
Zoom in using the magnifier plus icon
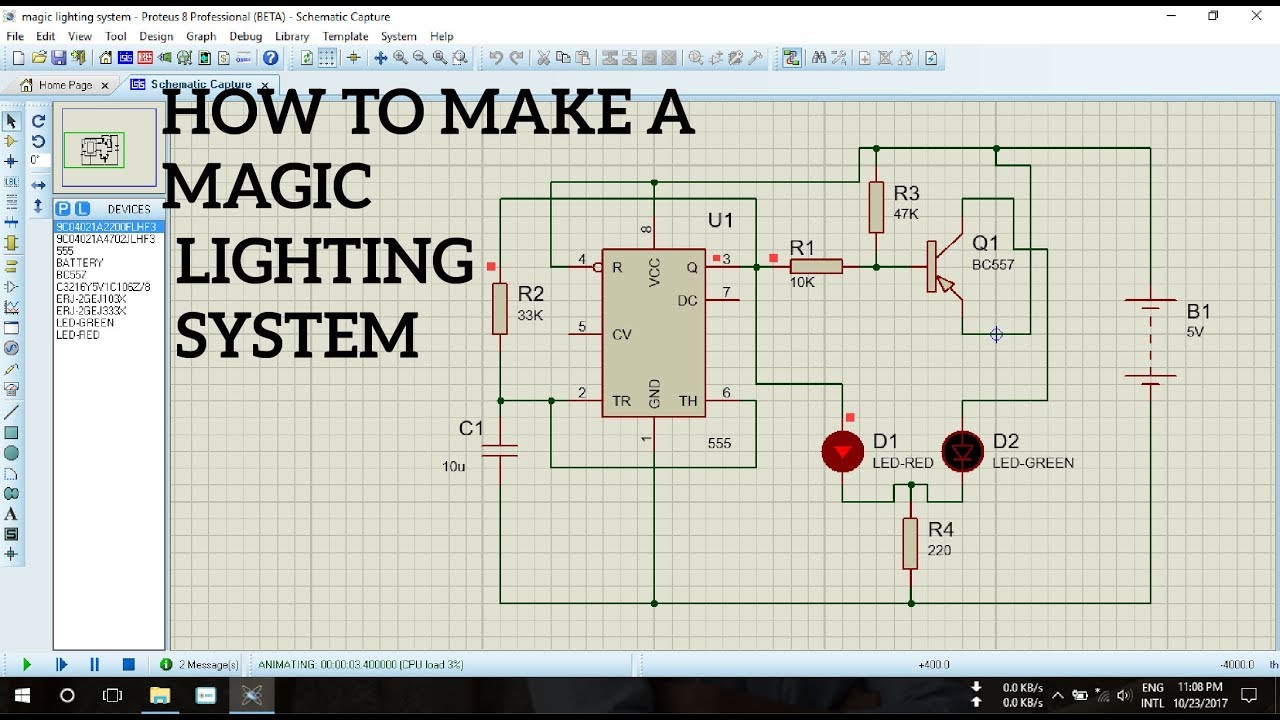pyautogui.click(x=400, y=58)
